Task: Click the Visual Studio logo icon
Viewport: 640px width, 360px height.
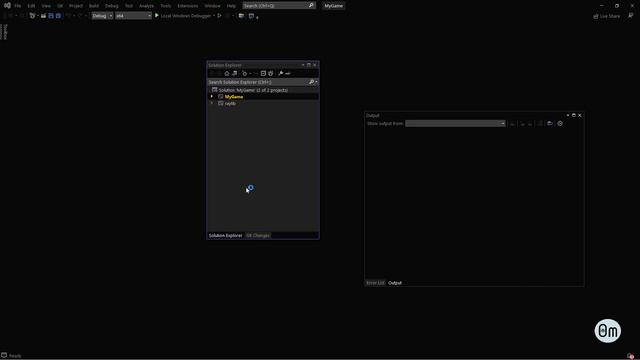Action: click(x=7, y=5)
